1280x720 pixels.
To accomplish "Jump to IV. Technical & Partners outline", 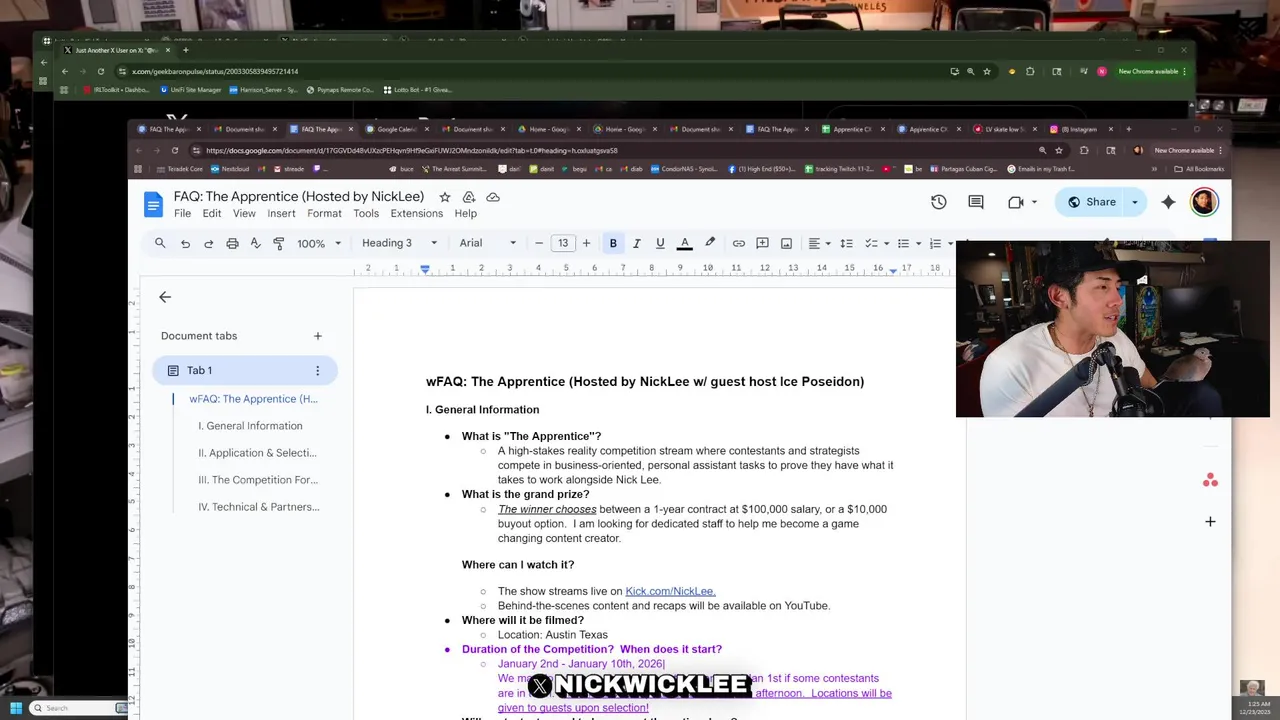I will [x=259, y=507].
